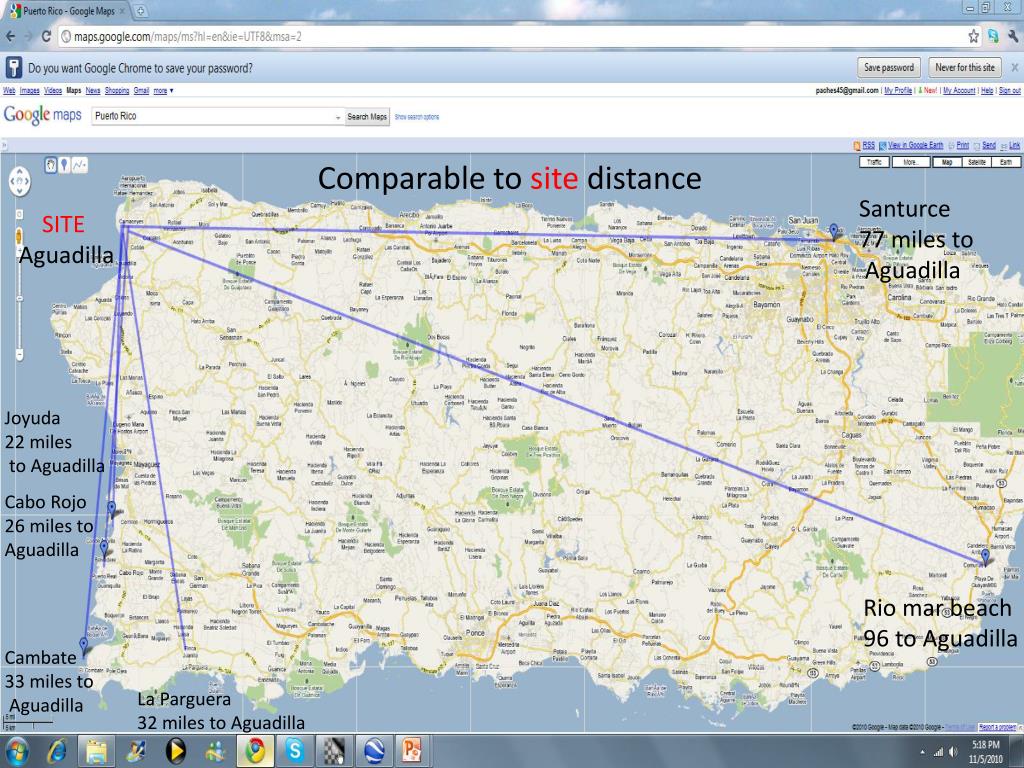The width and height of the screenshot is (1024, 768).
Task: Click the bookmark star in address bar
Action: coord(973,37)
